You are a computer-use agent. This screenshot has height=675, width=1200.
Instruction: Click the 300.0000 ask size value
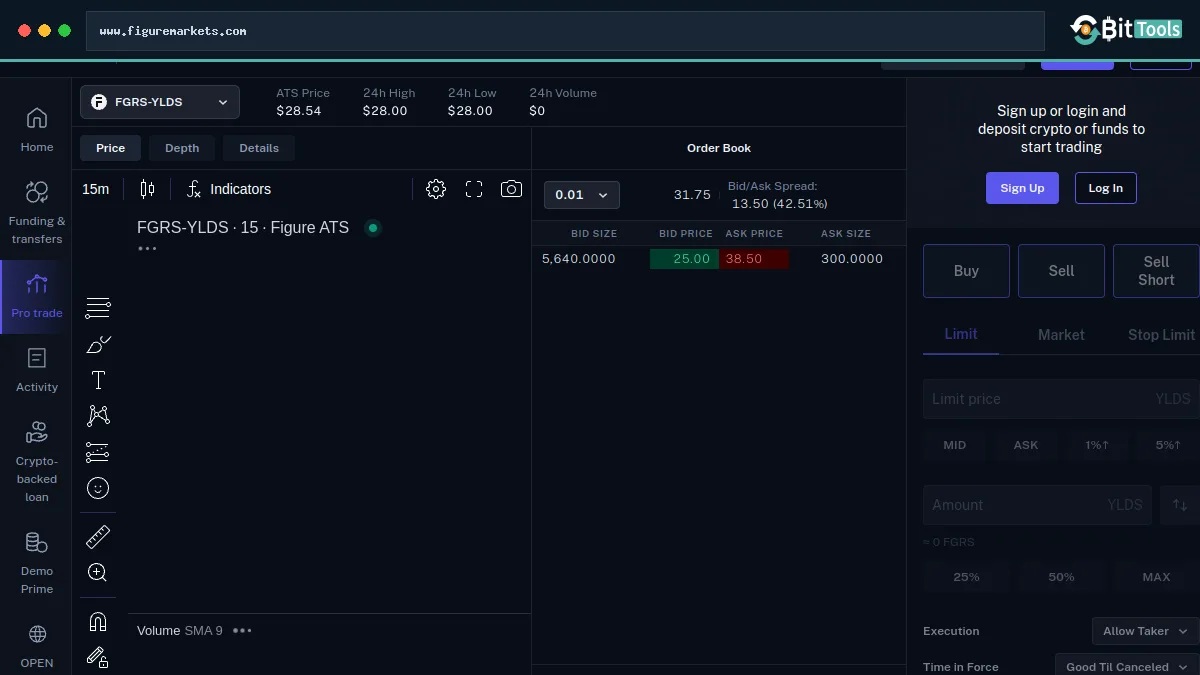852,259
